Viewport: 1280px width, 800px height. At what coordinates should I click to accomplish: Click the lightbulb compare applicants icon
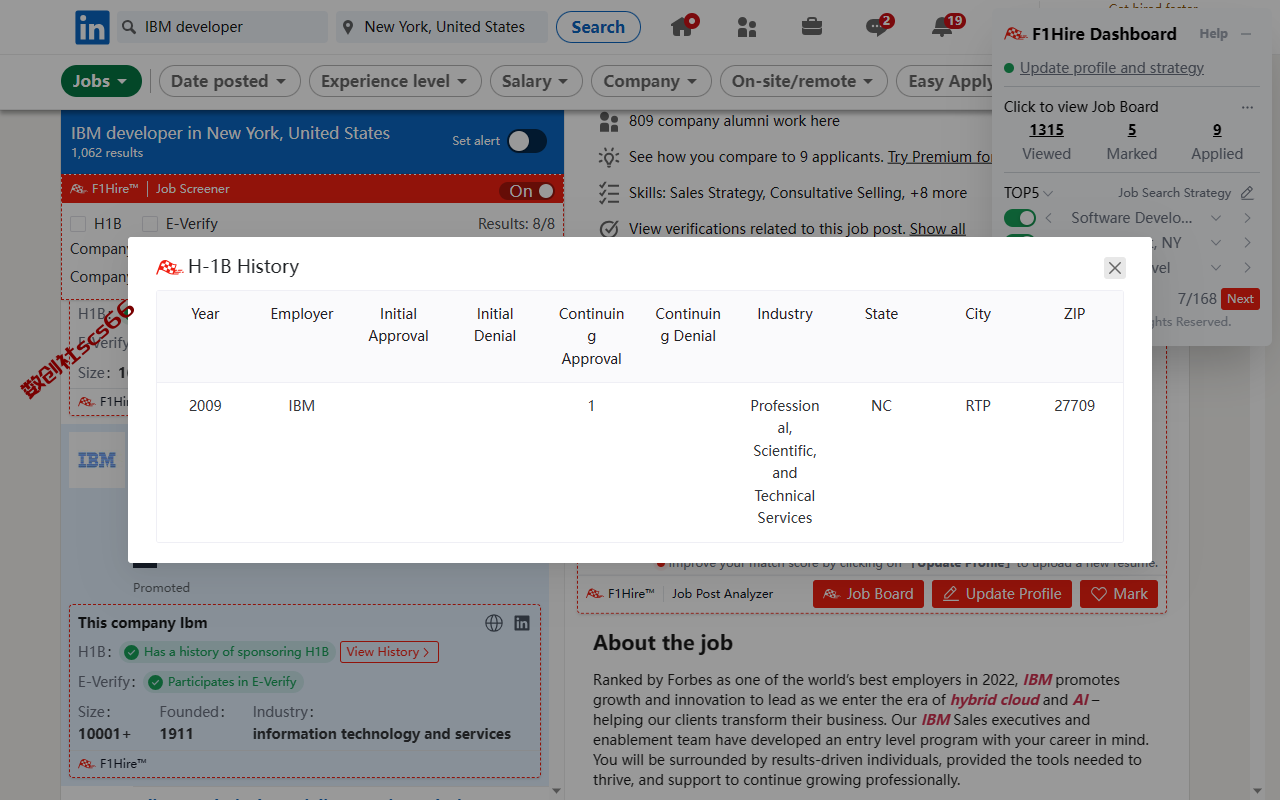609,157
